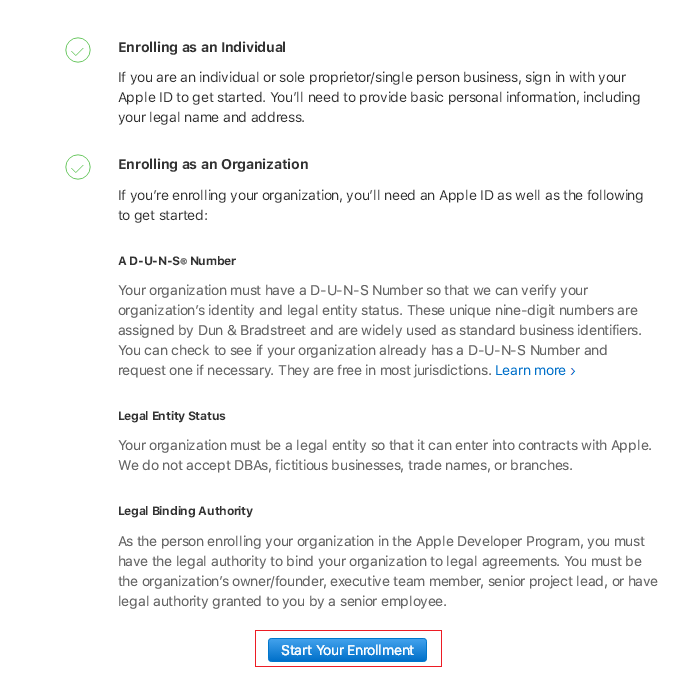Click the registered trademark symbol after D-U-N-S
The image size is (699, 681).
pyautogui.click(x=183, y=262)
